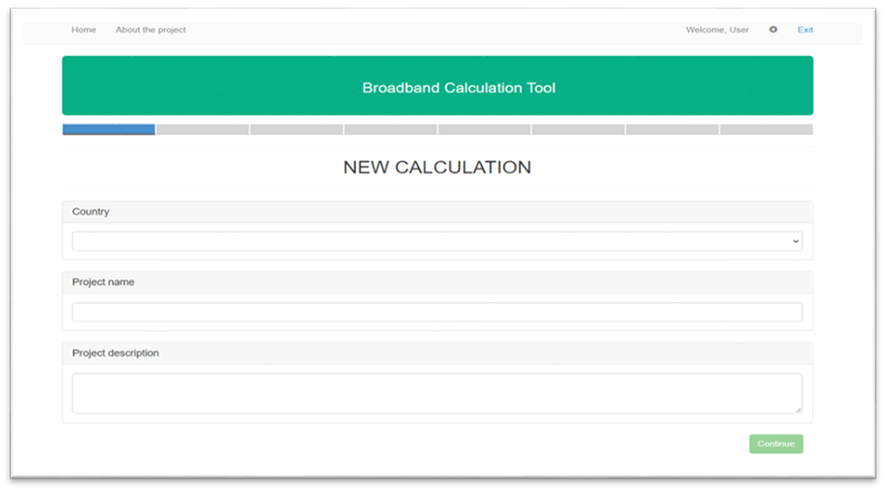The image size is (886, 492).
Task: Click the Home menu item
Action: tap(84, 30)
